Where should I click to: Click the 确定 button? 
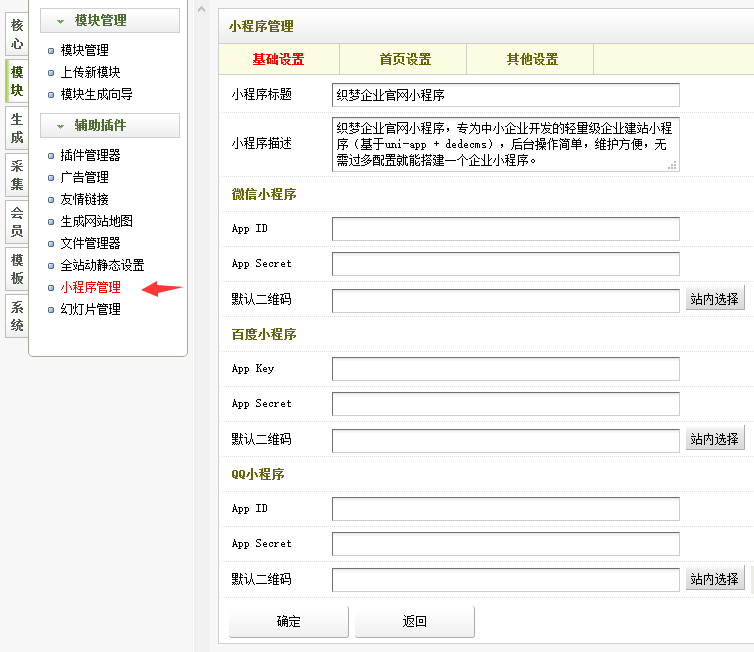point(289,622)
